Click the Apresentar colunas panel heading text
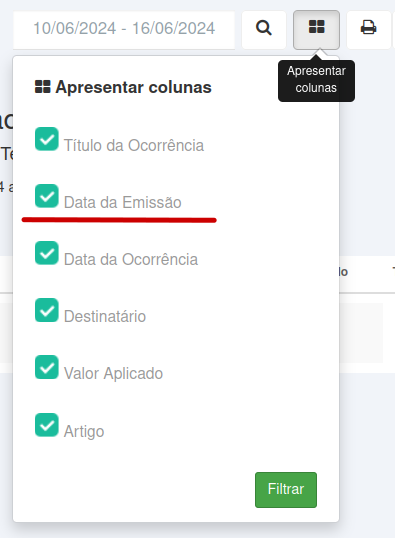This screenshot has height=539, width=395. click(x=133, y=87)
